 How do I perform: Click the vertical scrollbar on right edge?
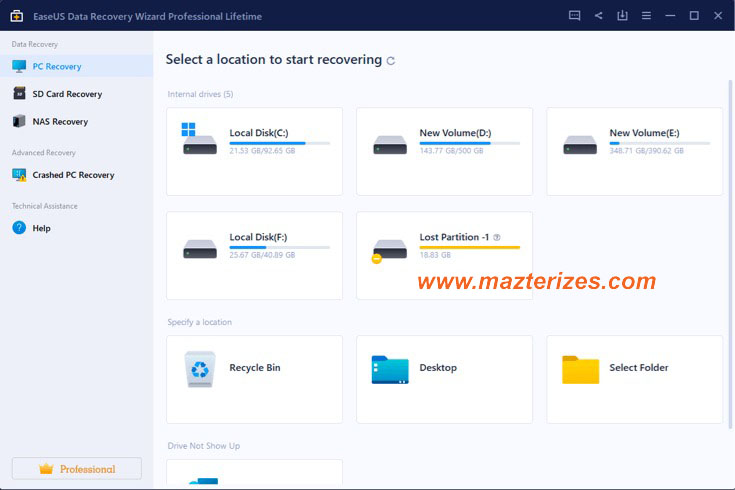coord(730,254)
